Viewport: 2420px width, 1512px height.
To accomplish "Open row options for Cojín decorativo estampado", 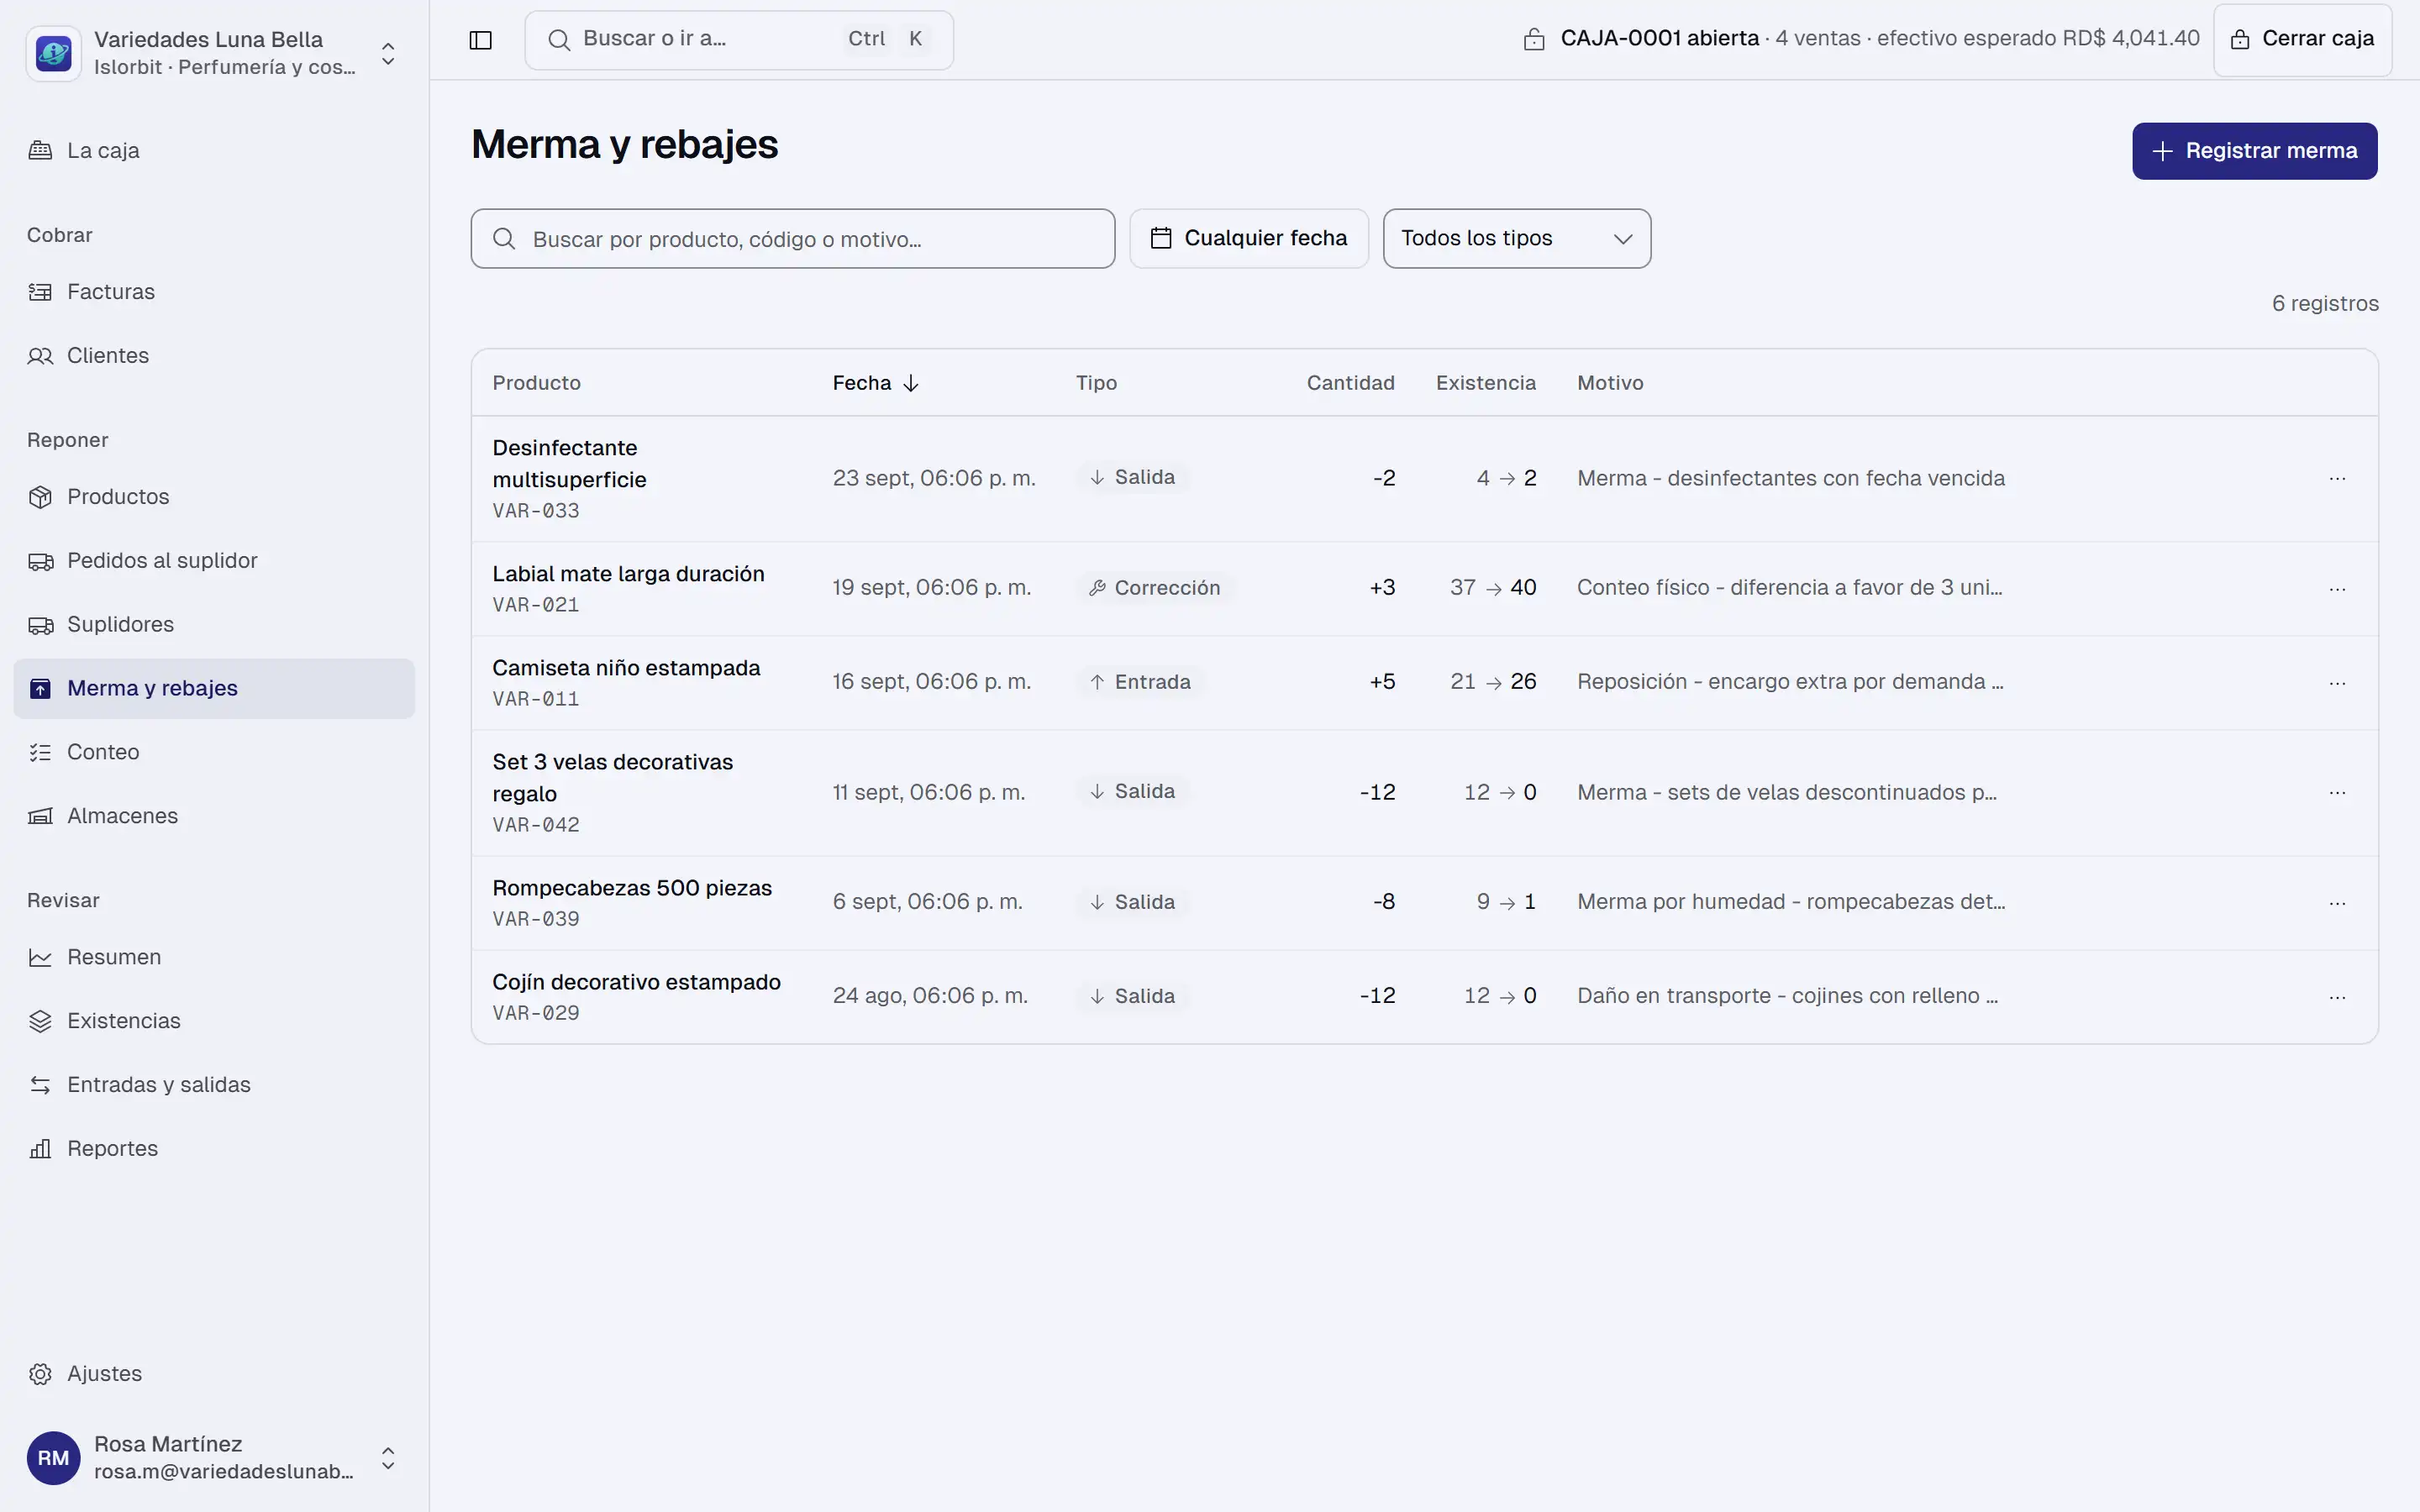I will click(2336, 997).
